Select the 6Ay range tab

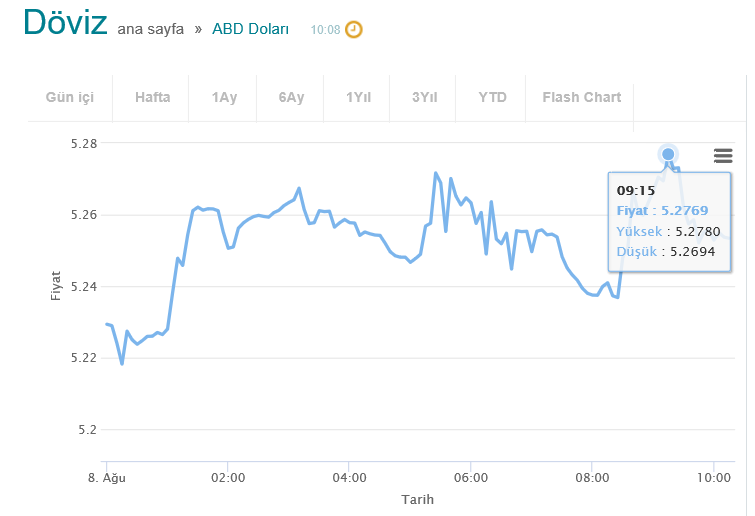pyautogui.click(x=291, y=97)
